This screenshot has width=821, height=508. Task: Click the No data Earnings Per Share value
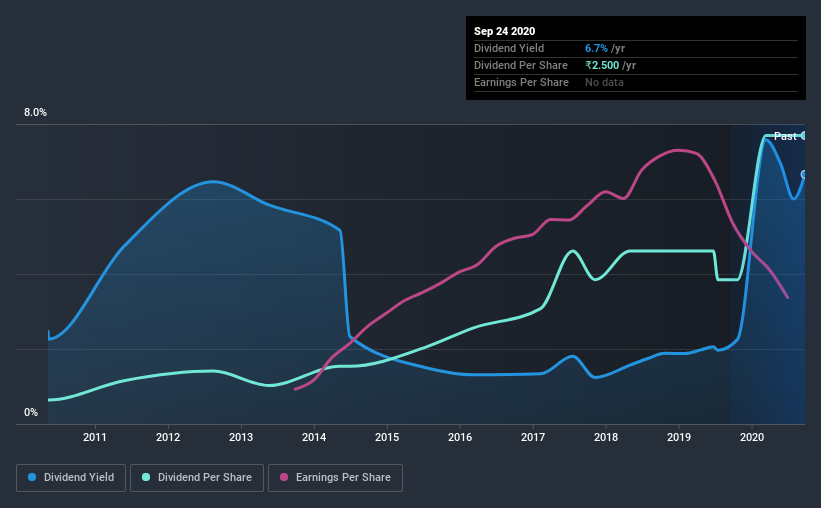pyautogui.click(x=604, y=82)
